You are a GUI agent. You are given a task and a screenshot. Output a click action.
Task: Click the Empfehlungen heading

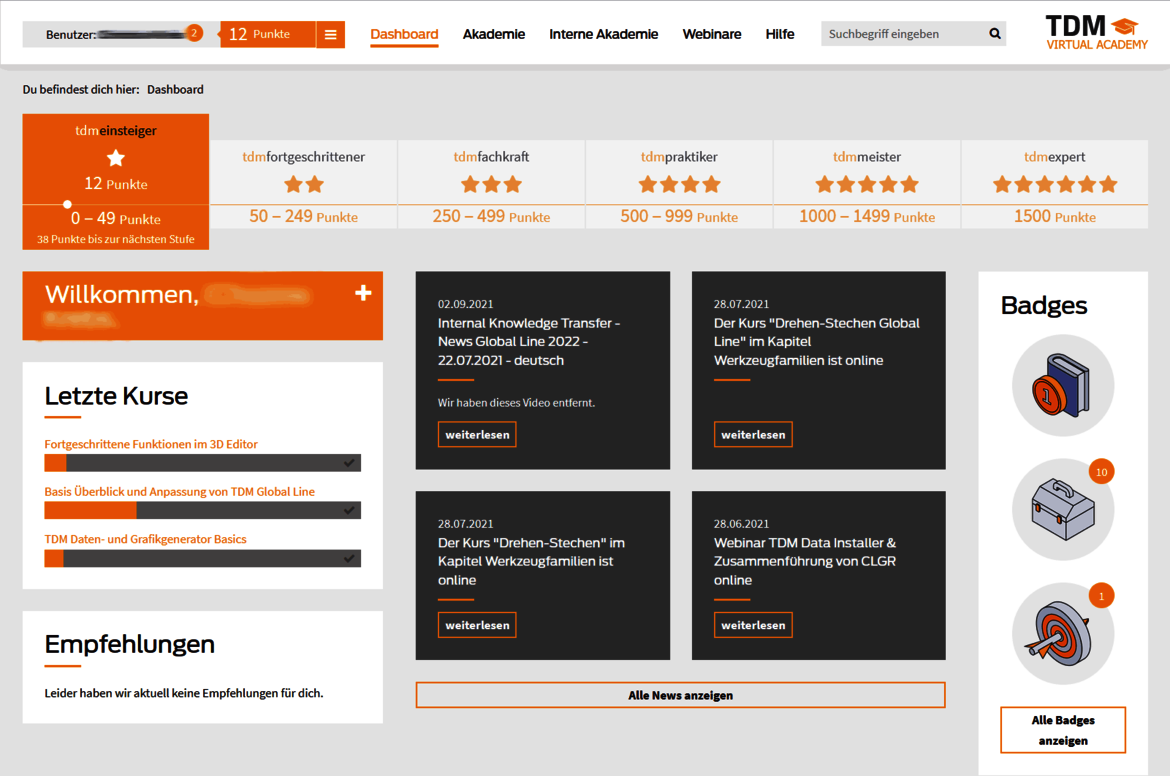(129, 644)
